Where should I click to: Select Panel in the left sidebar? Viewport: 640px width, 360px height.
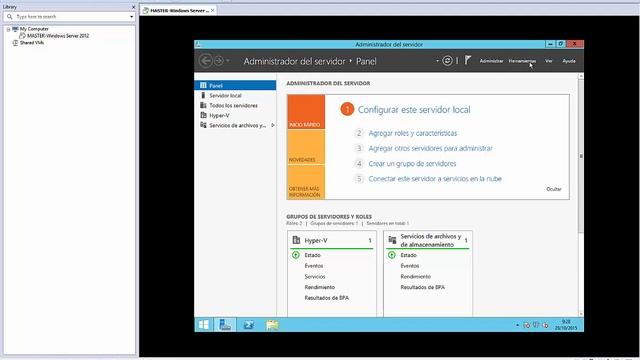pyautogui.click(x=236, y=85)
